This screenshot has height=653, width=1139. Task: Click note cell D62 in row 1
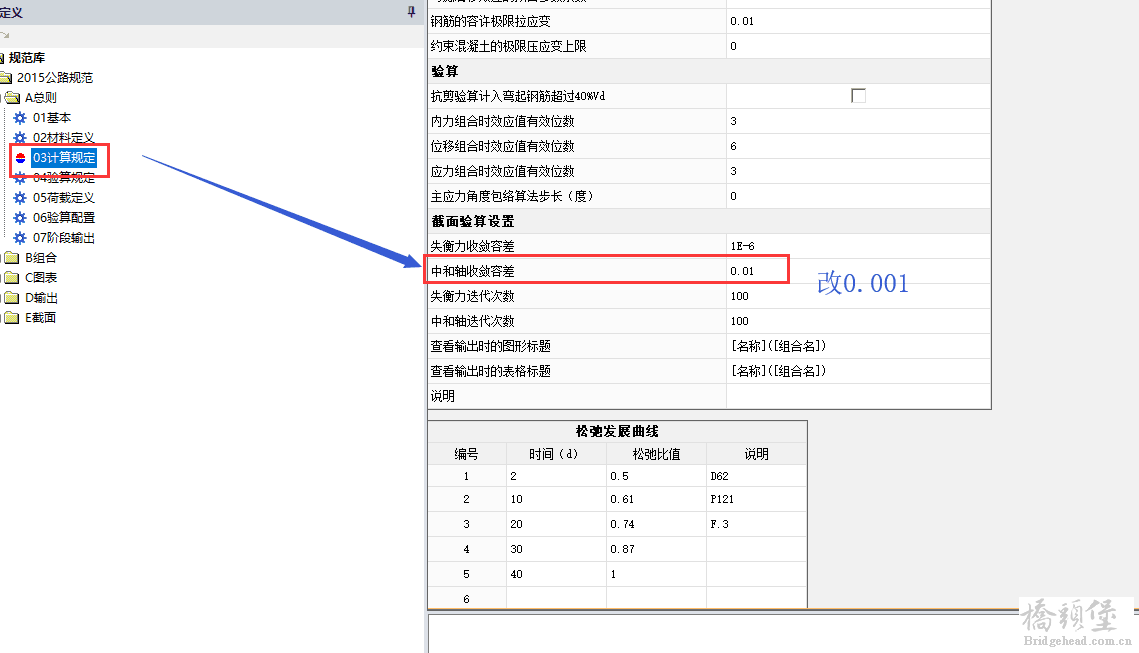pyautogui.click(x=756, y=476)
